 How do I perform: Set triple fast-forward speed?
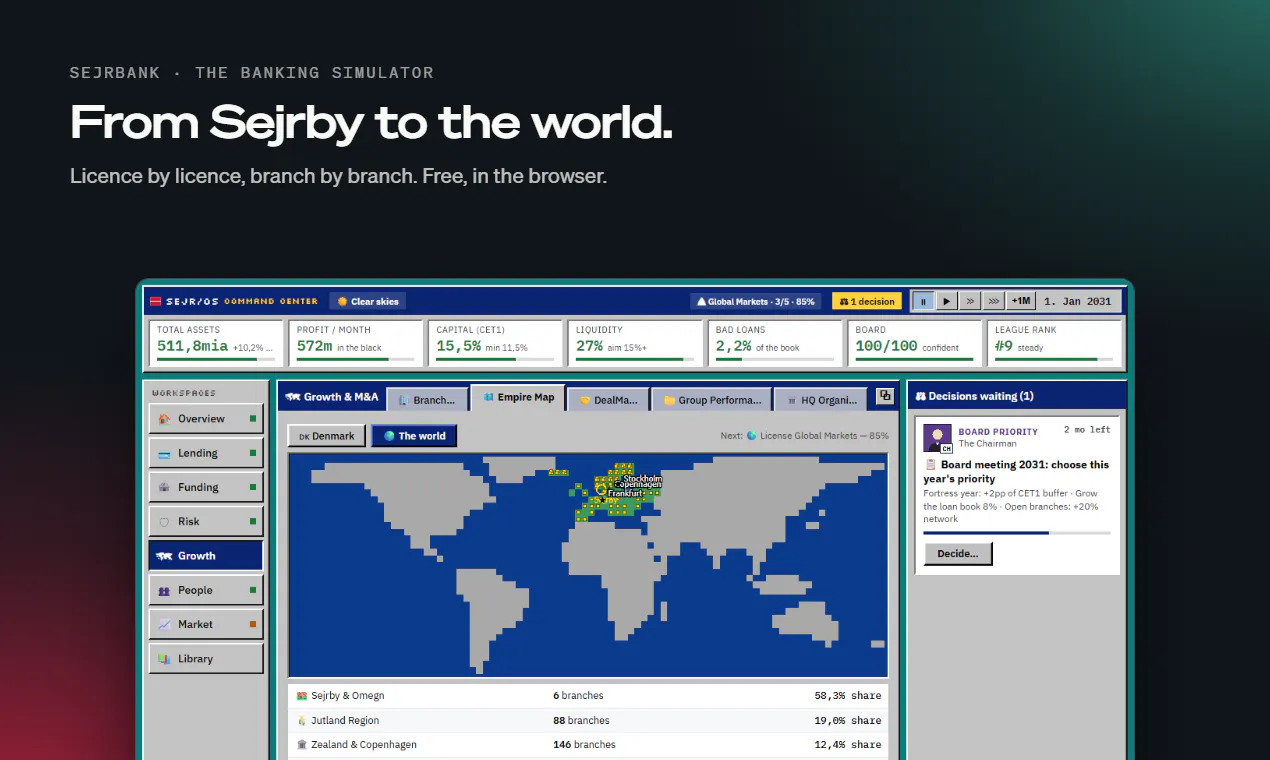(993, 301)
